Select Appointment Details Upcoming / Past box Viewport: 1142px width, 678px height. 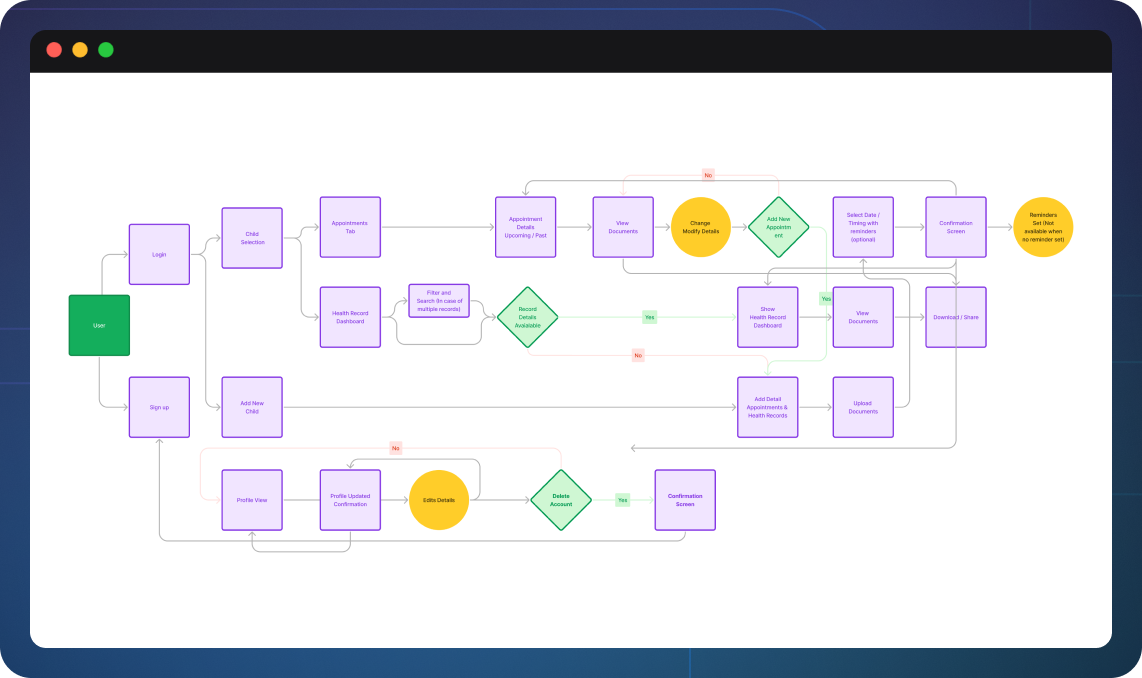(525, 227)
